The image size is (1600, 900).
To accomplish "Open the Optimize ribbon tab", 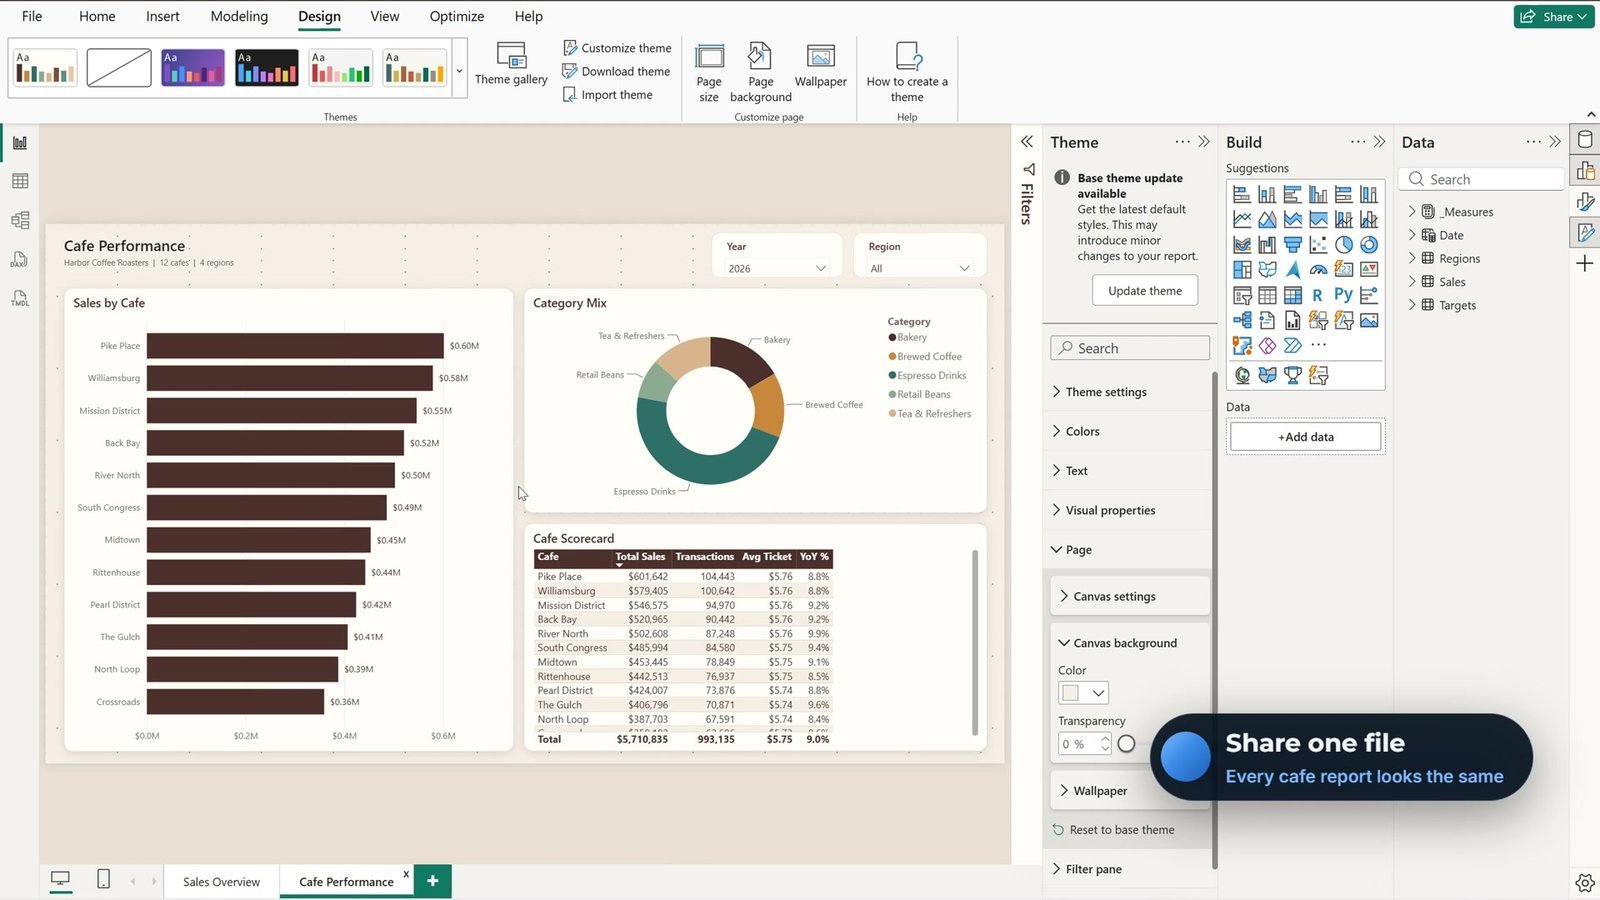I will [x=456, y=16].
